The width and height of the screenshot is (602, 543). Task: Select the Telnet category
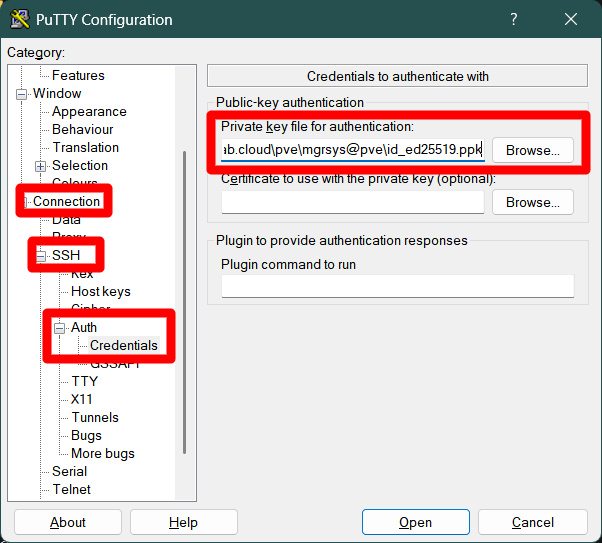point(71,489)
